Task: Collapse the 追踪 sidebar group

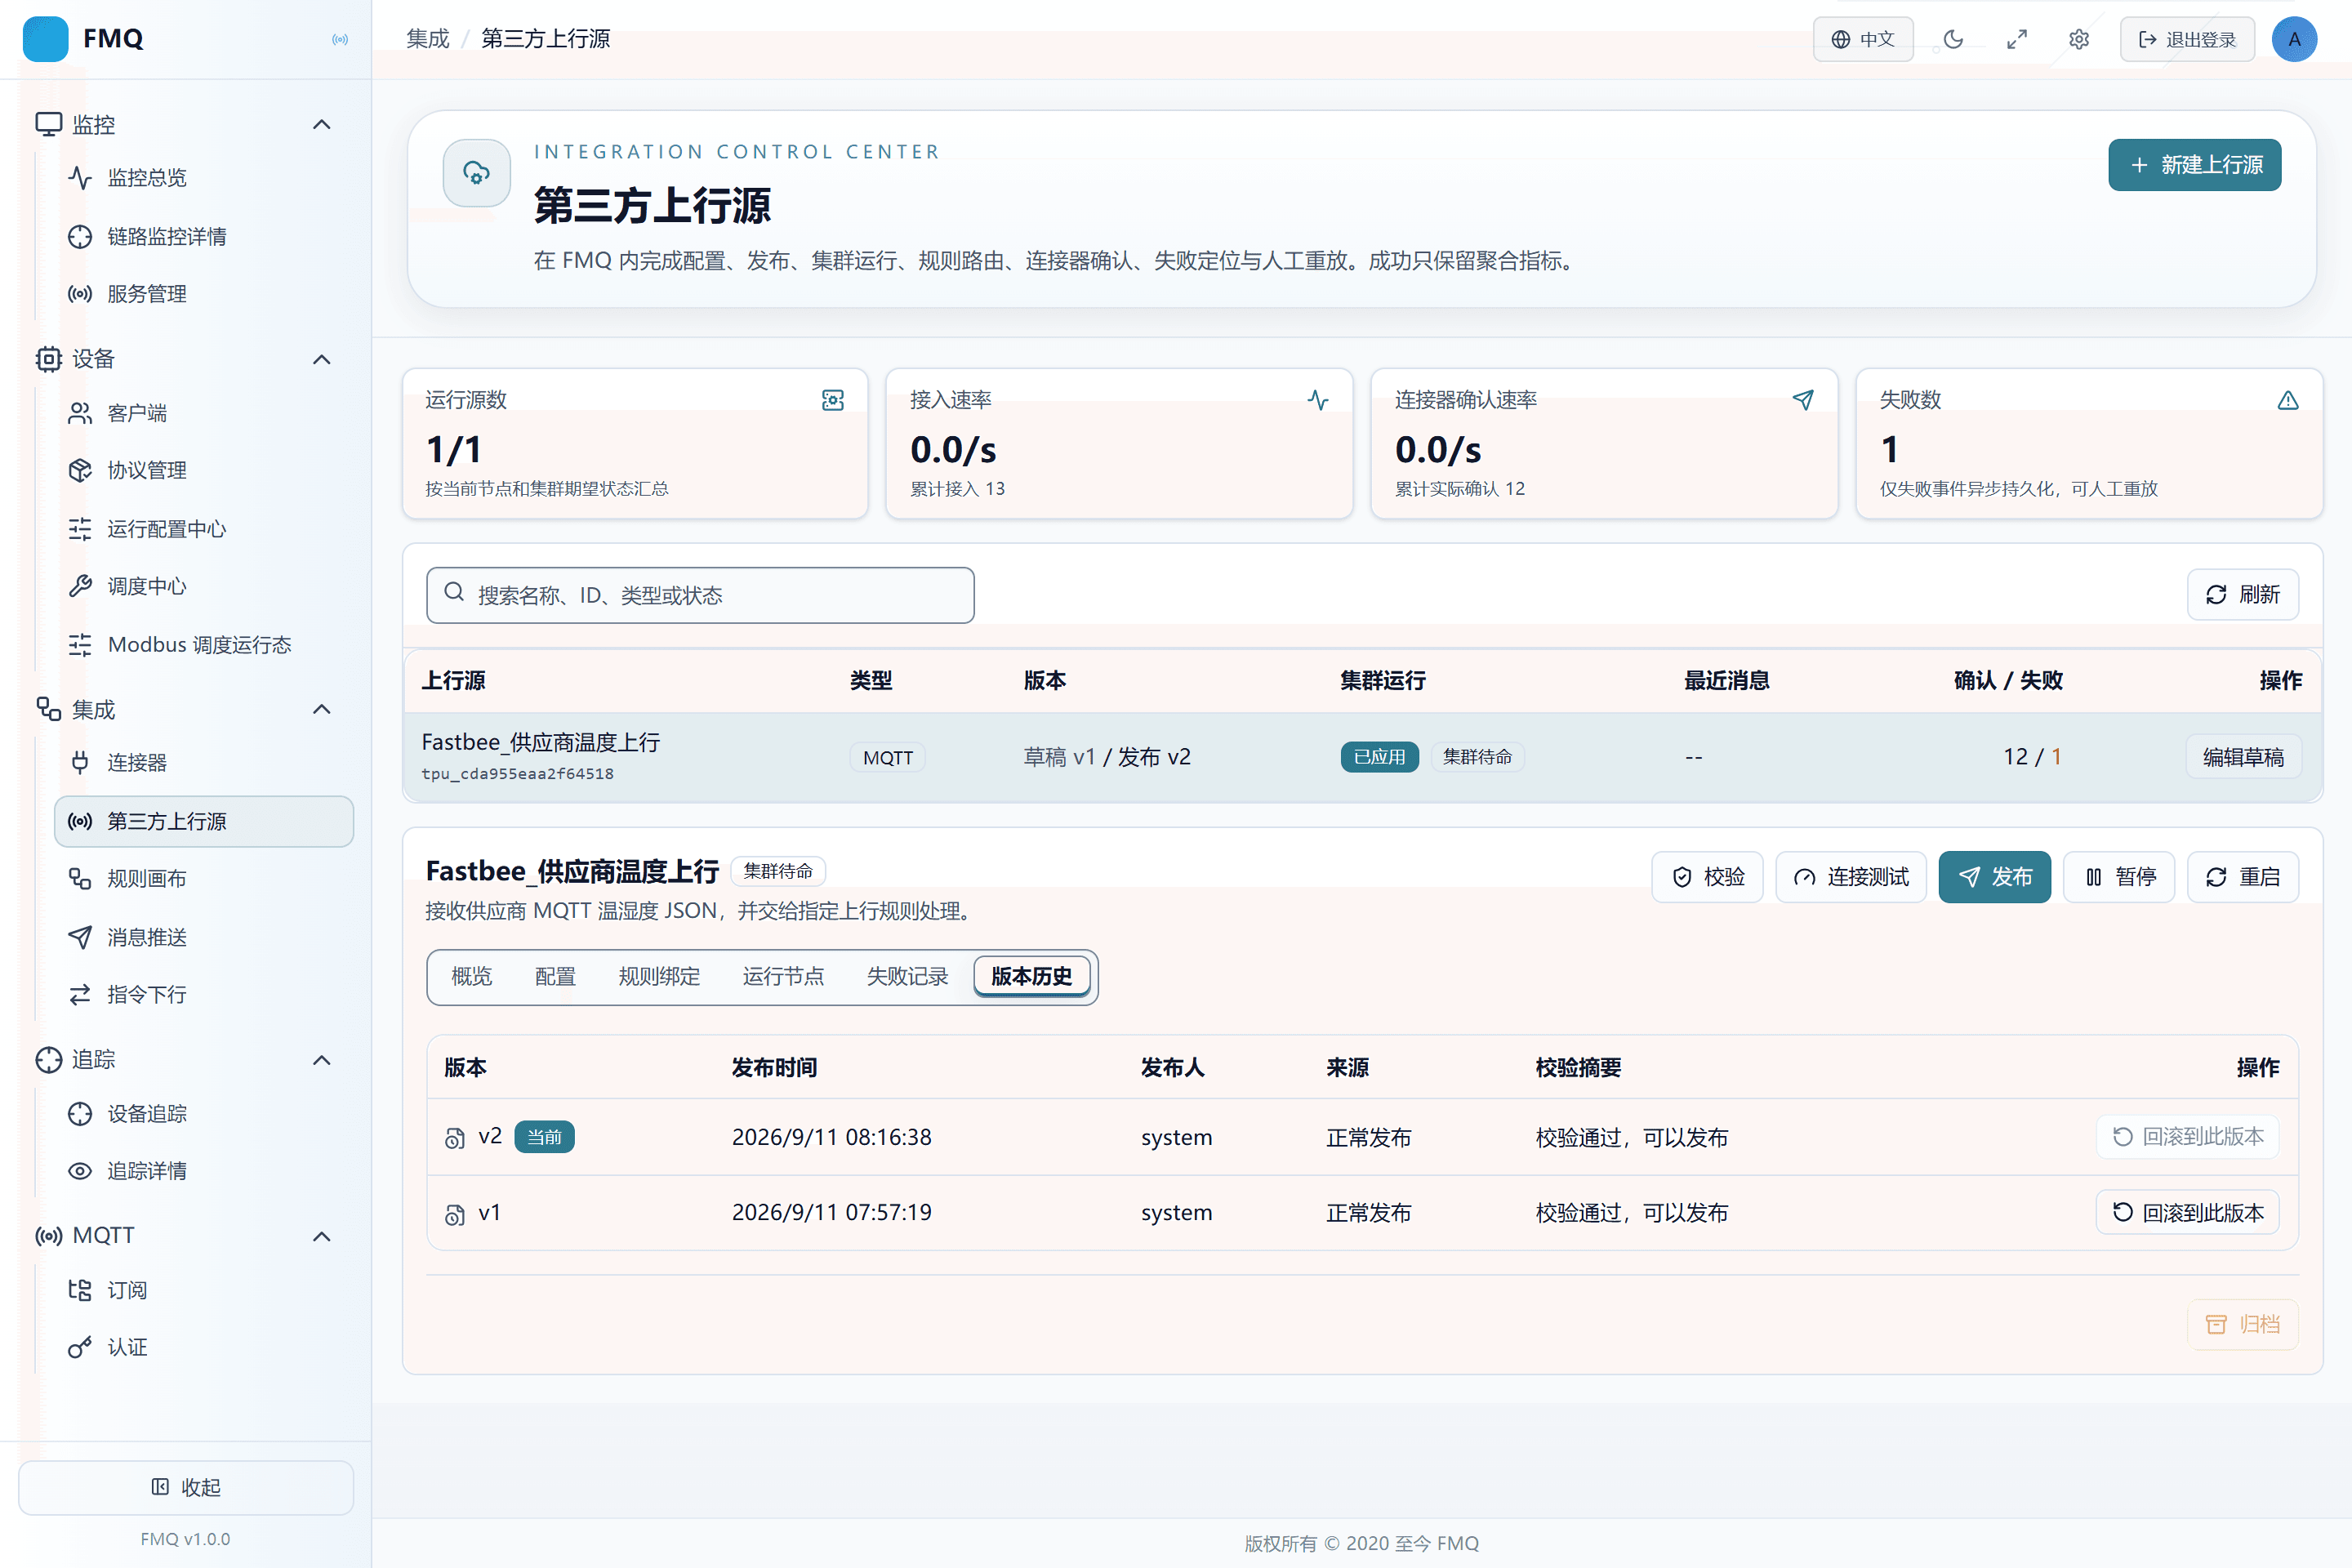Action: click(321, 1060)
